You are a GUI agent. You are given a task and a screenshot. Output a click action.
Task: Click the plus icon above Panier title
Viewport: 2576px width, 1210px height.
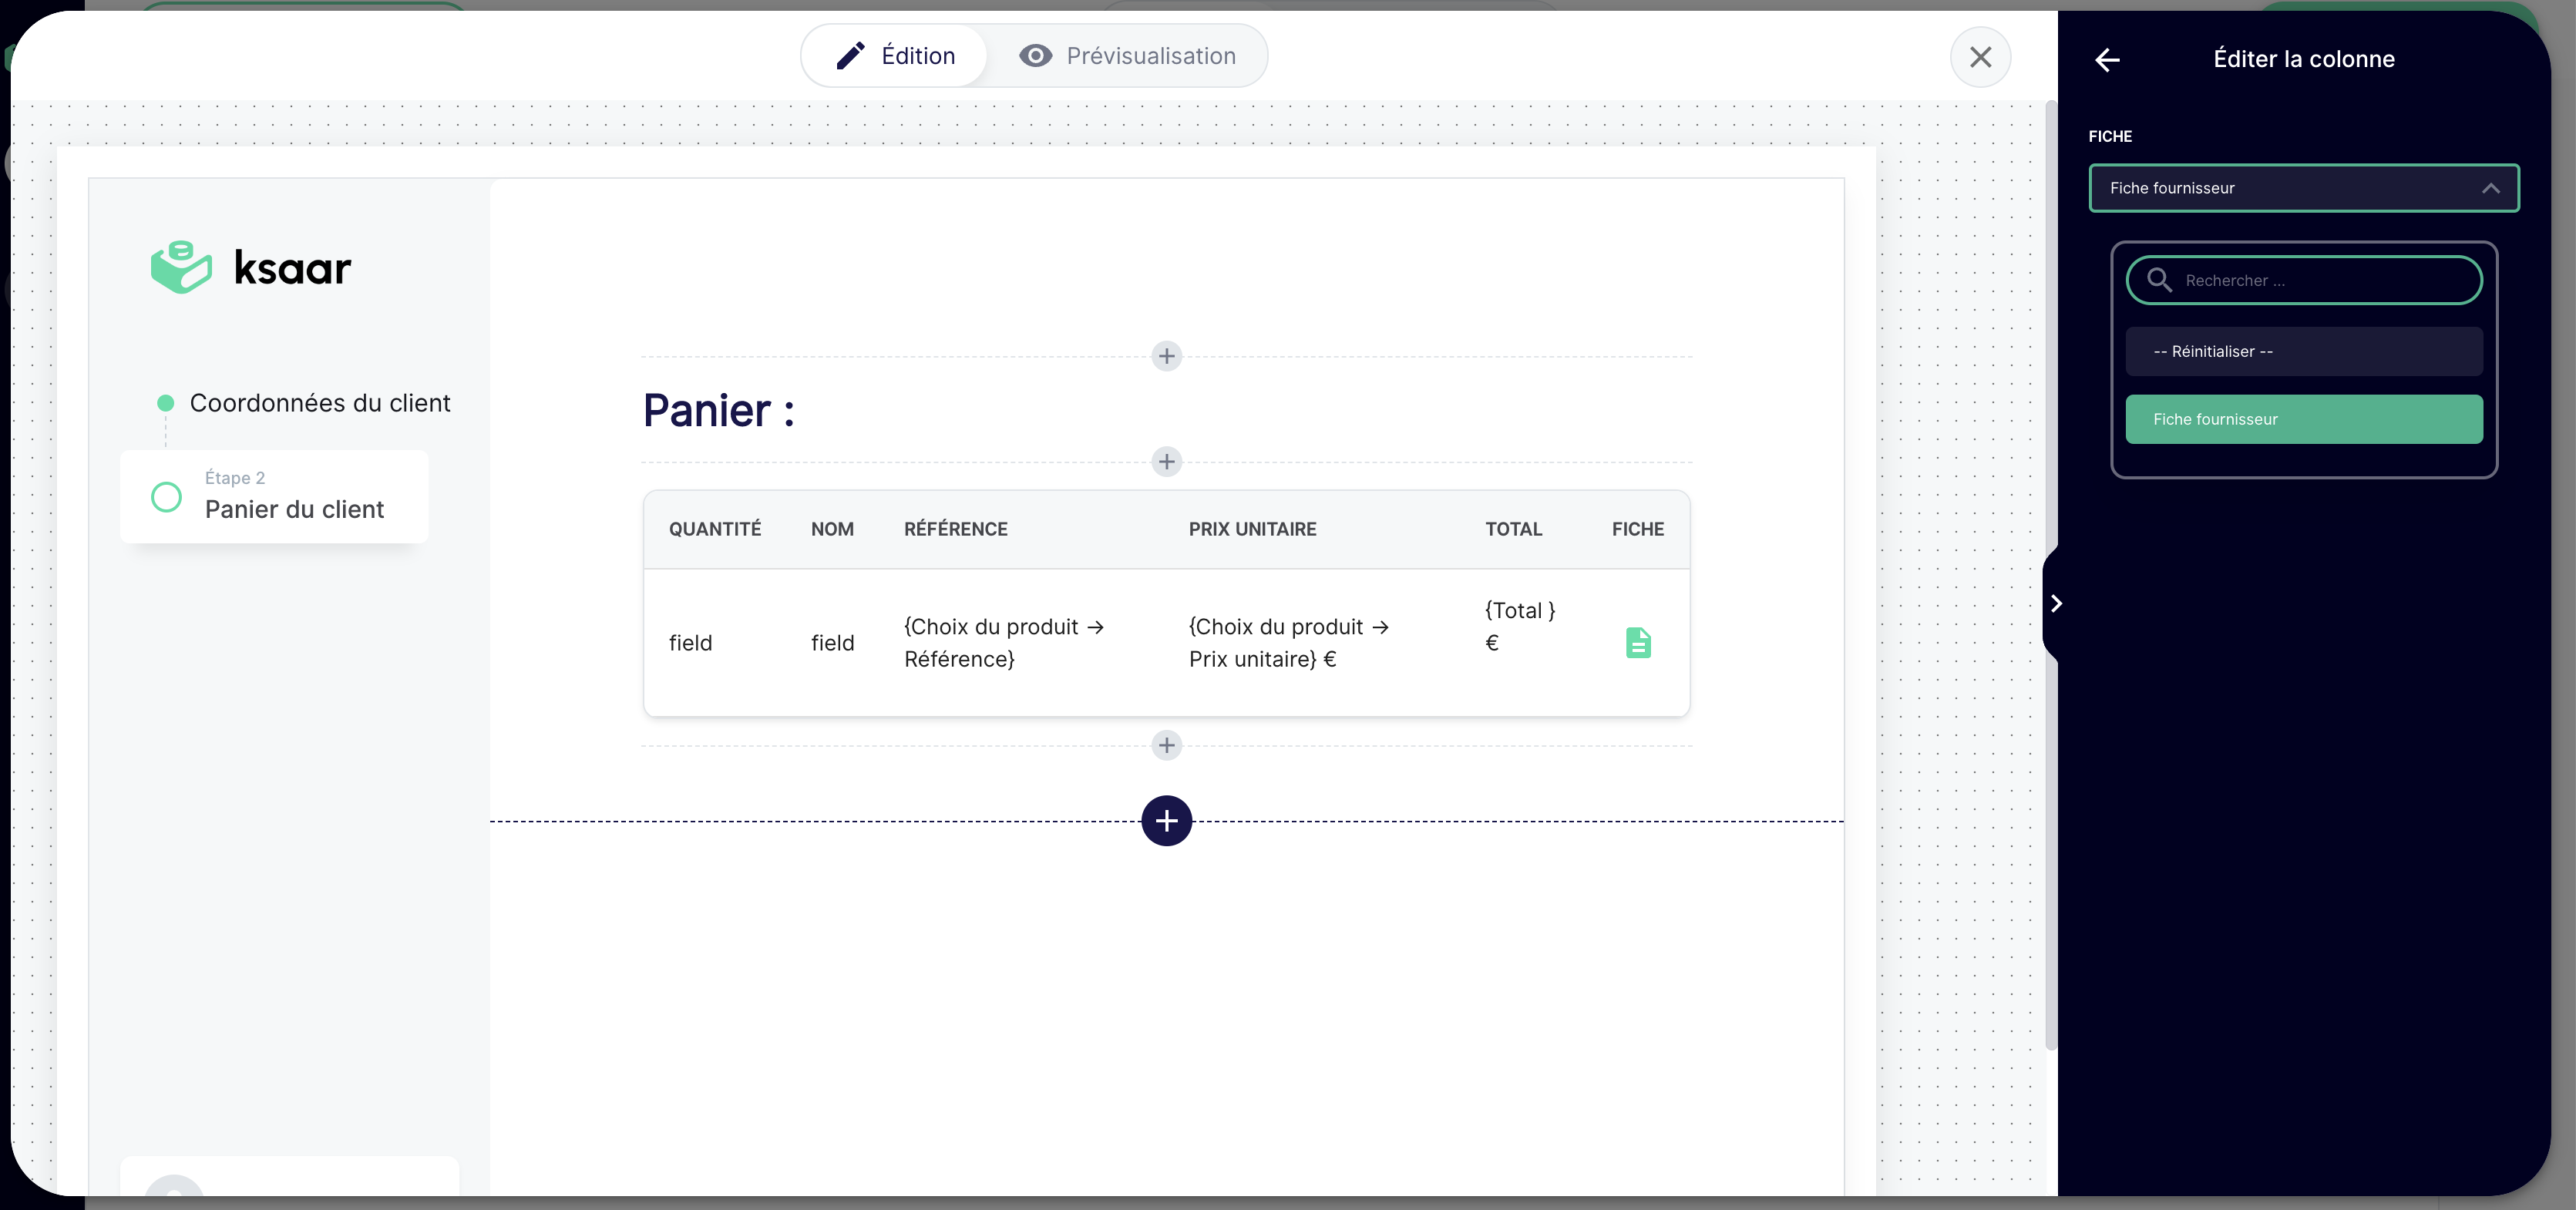pyautogui.click(x=1166, y=356)
